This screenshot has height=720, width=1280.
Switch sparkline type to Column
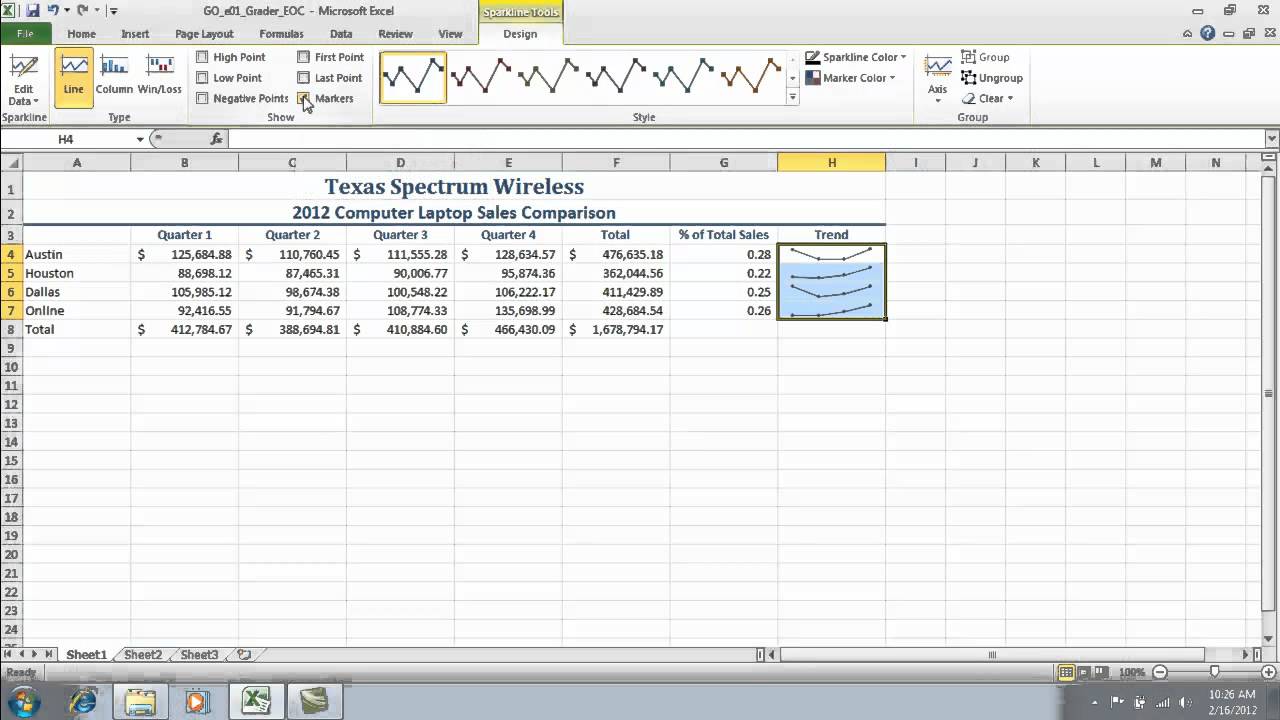pyautogui.click(x=114, y=76)
